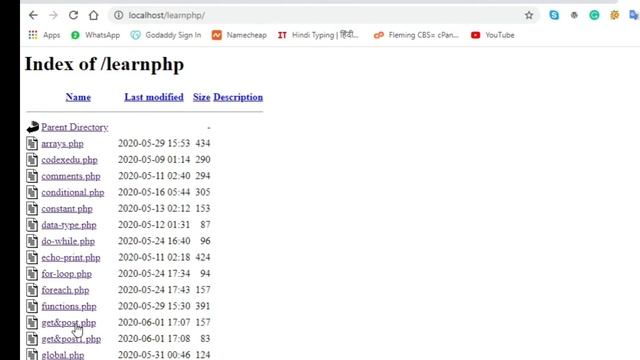640x360 pixels.
Task: Click the date 2020-06-01 17:08
Action: (154, 339)
